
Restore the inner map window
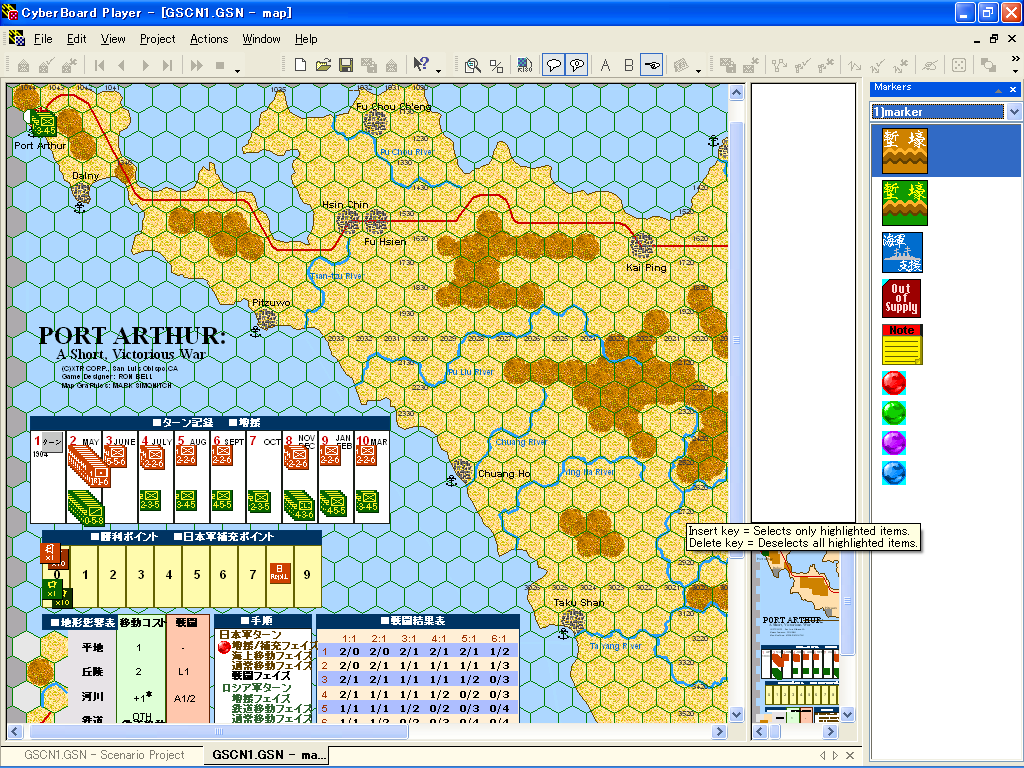pos(994,39)
